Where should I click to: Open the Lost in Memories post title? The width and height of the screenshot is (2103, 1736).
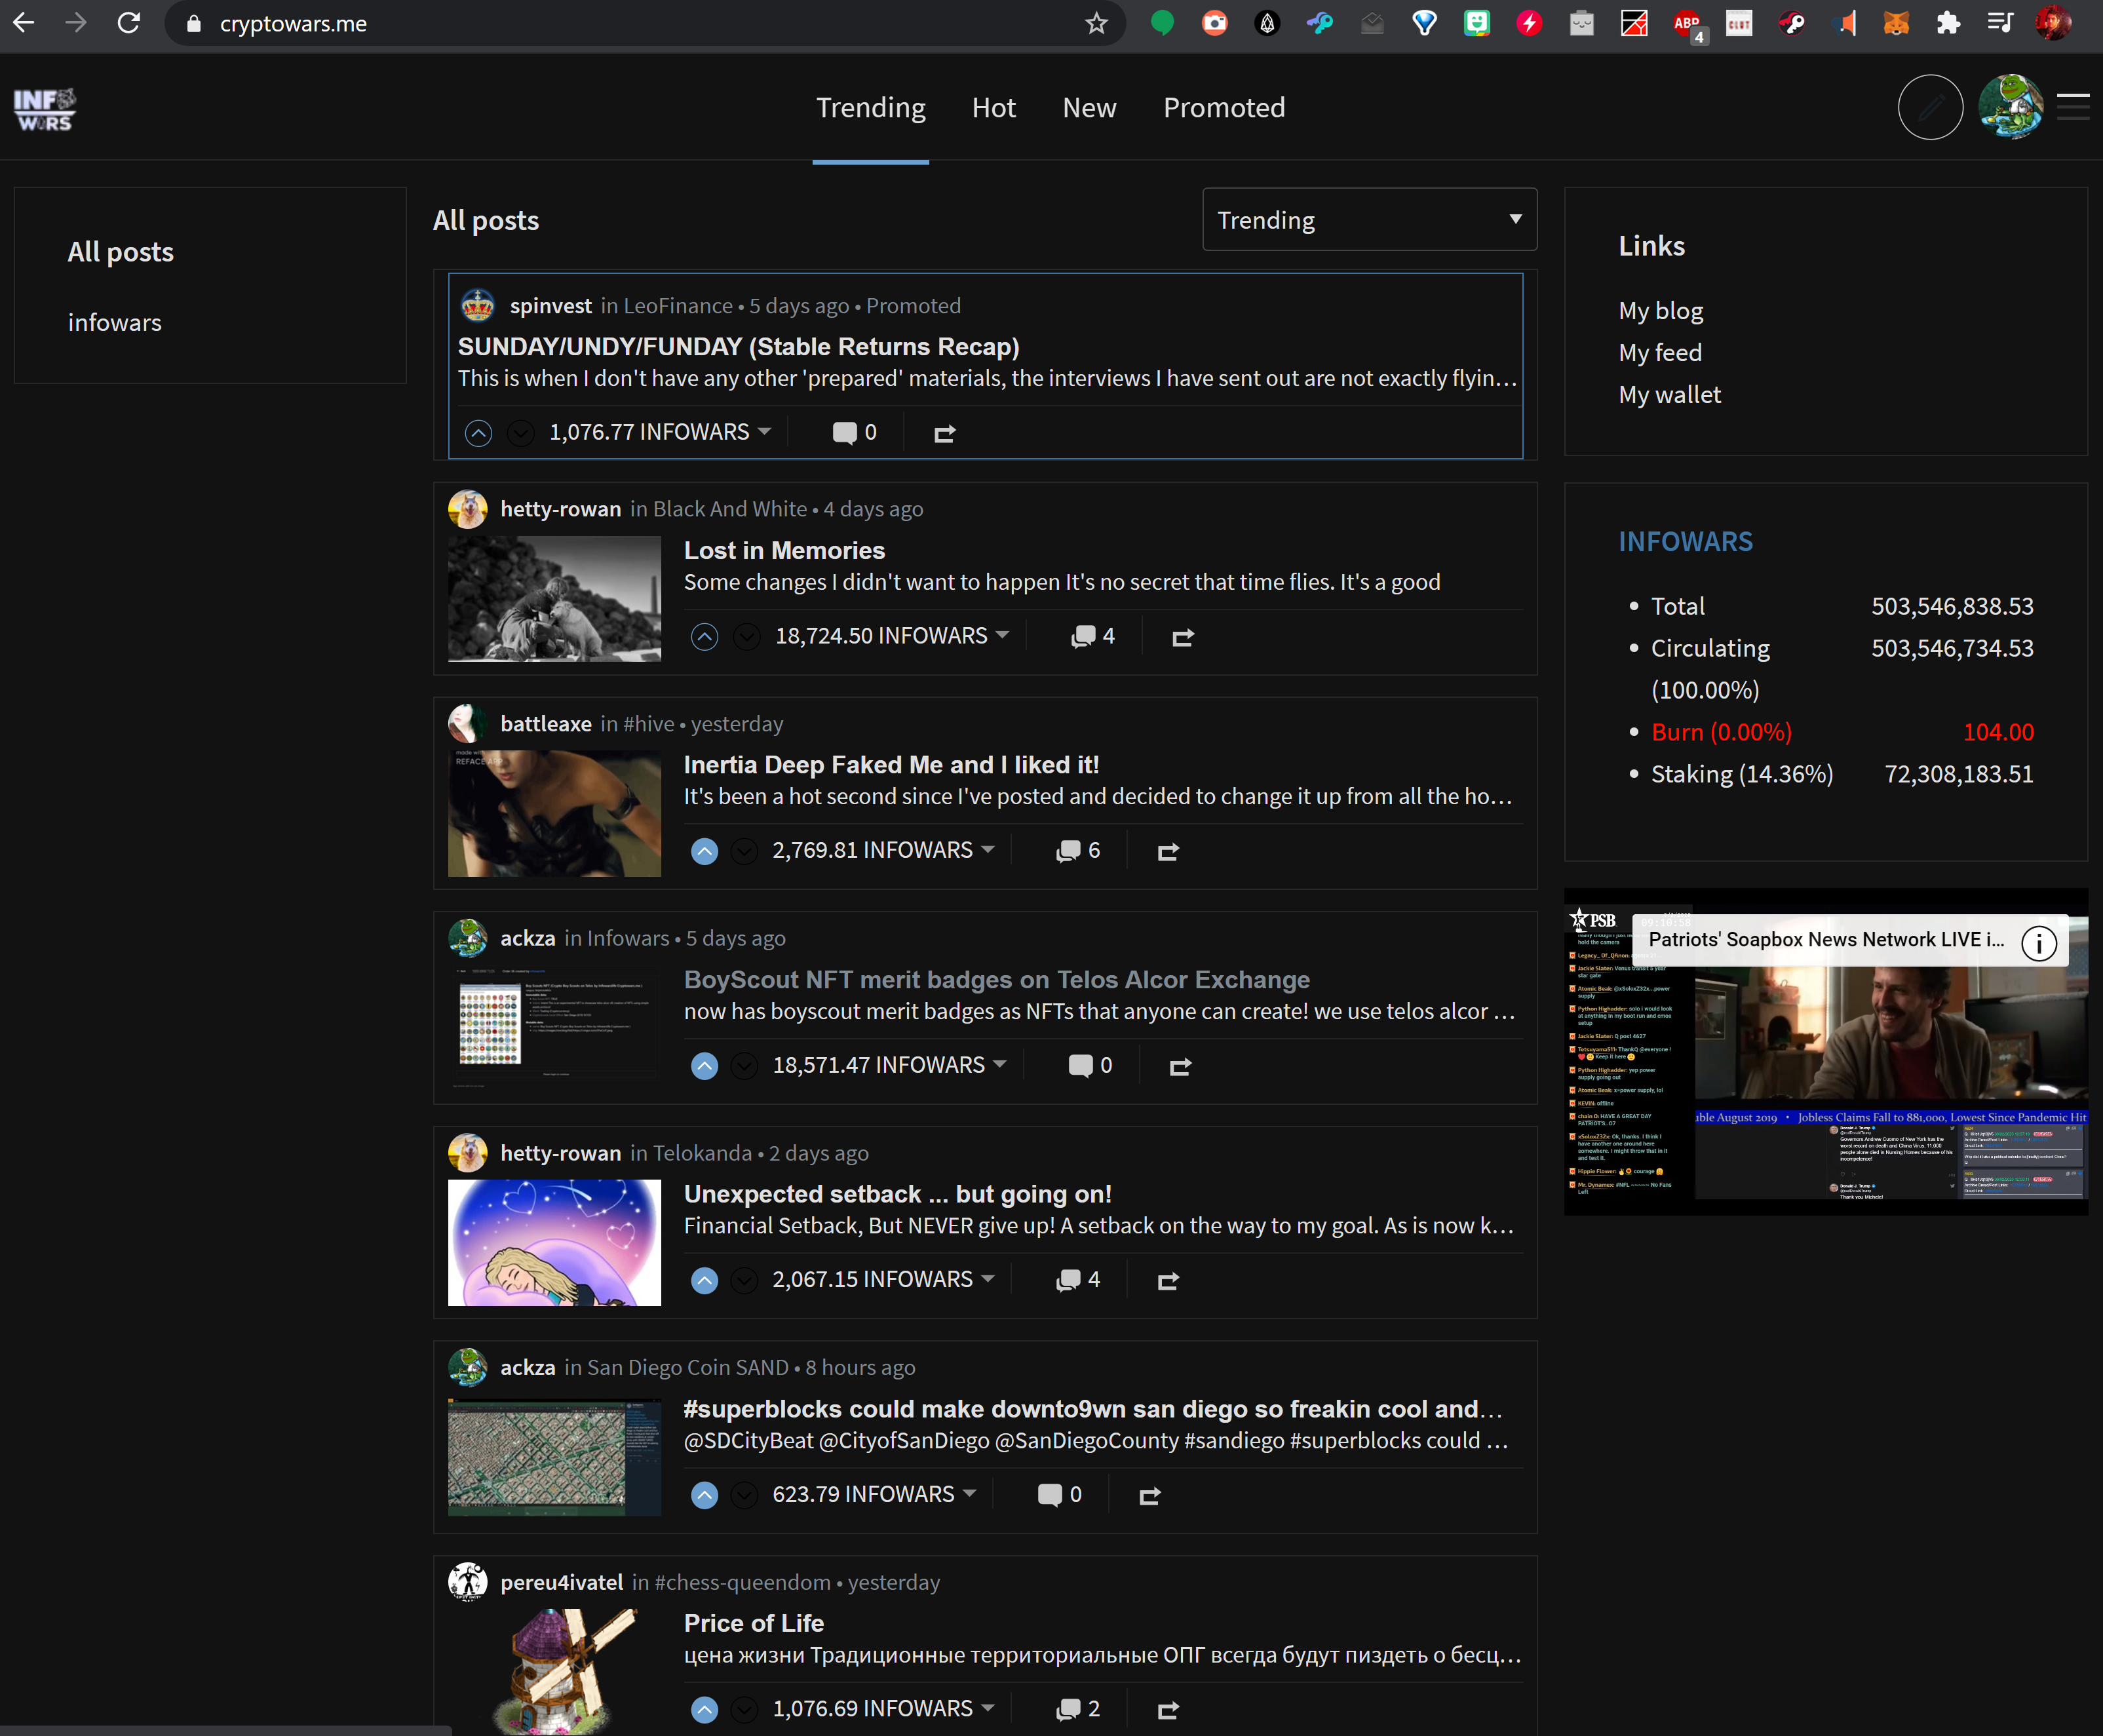tap(784, 551)
